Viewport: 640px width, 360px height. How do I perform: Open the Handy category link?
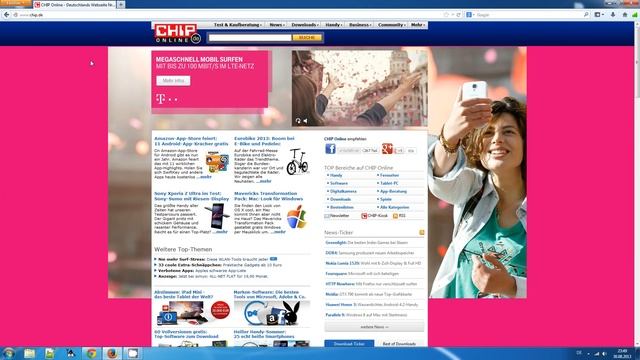[x=336, y=175]
